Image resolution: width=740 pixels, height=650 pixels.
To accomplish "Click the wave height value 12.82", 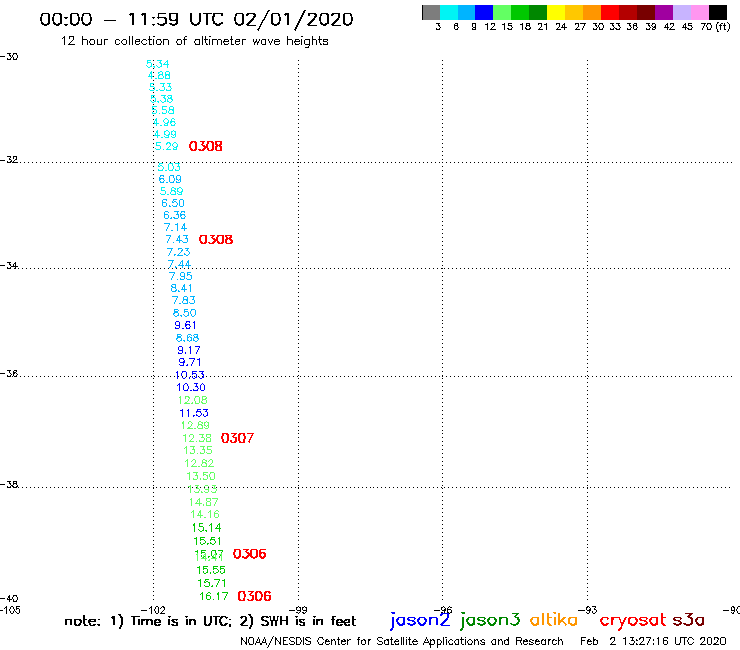I will [x=199, y=463].
